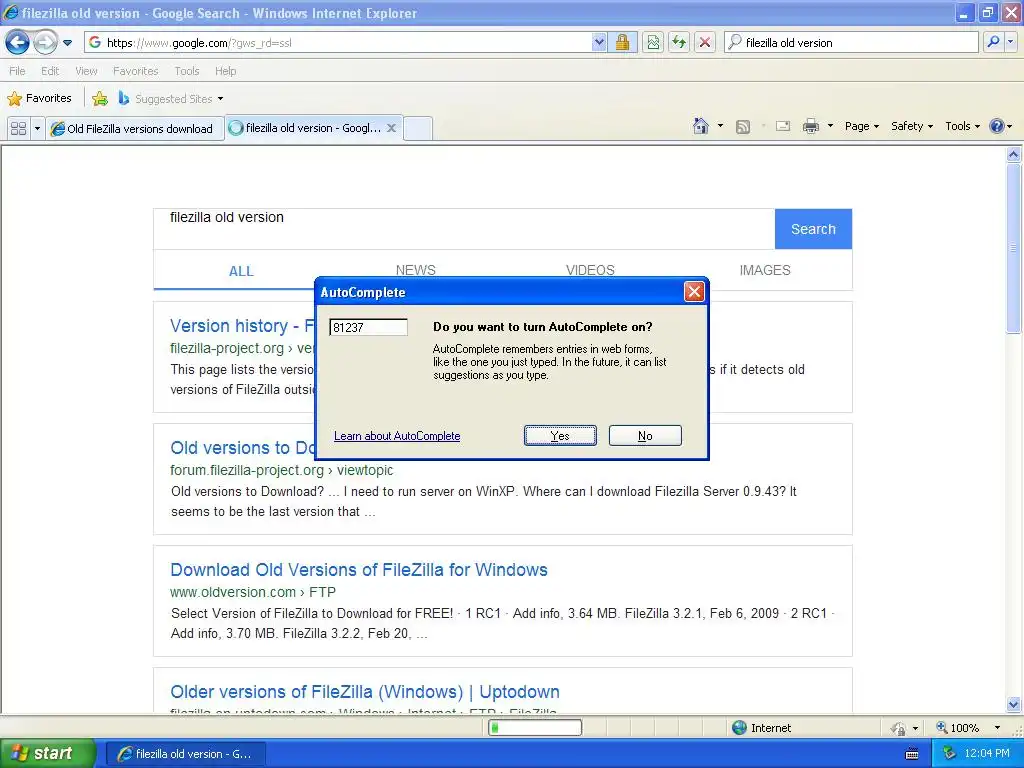The image size is (1024, 768).
Task: Select the IMAGES results tab
Action: click(x=765, y=270)
